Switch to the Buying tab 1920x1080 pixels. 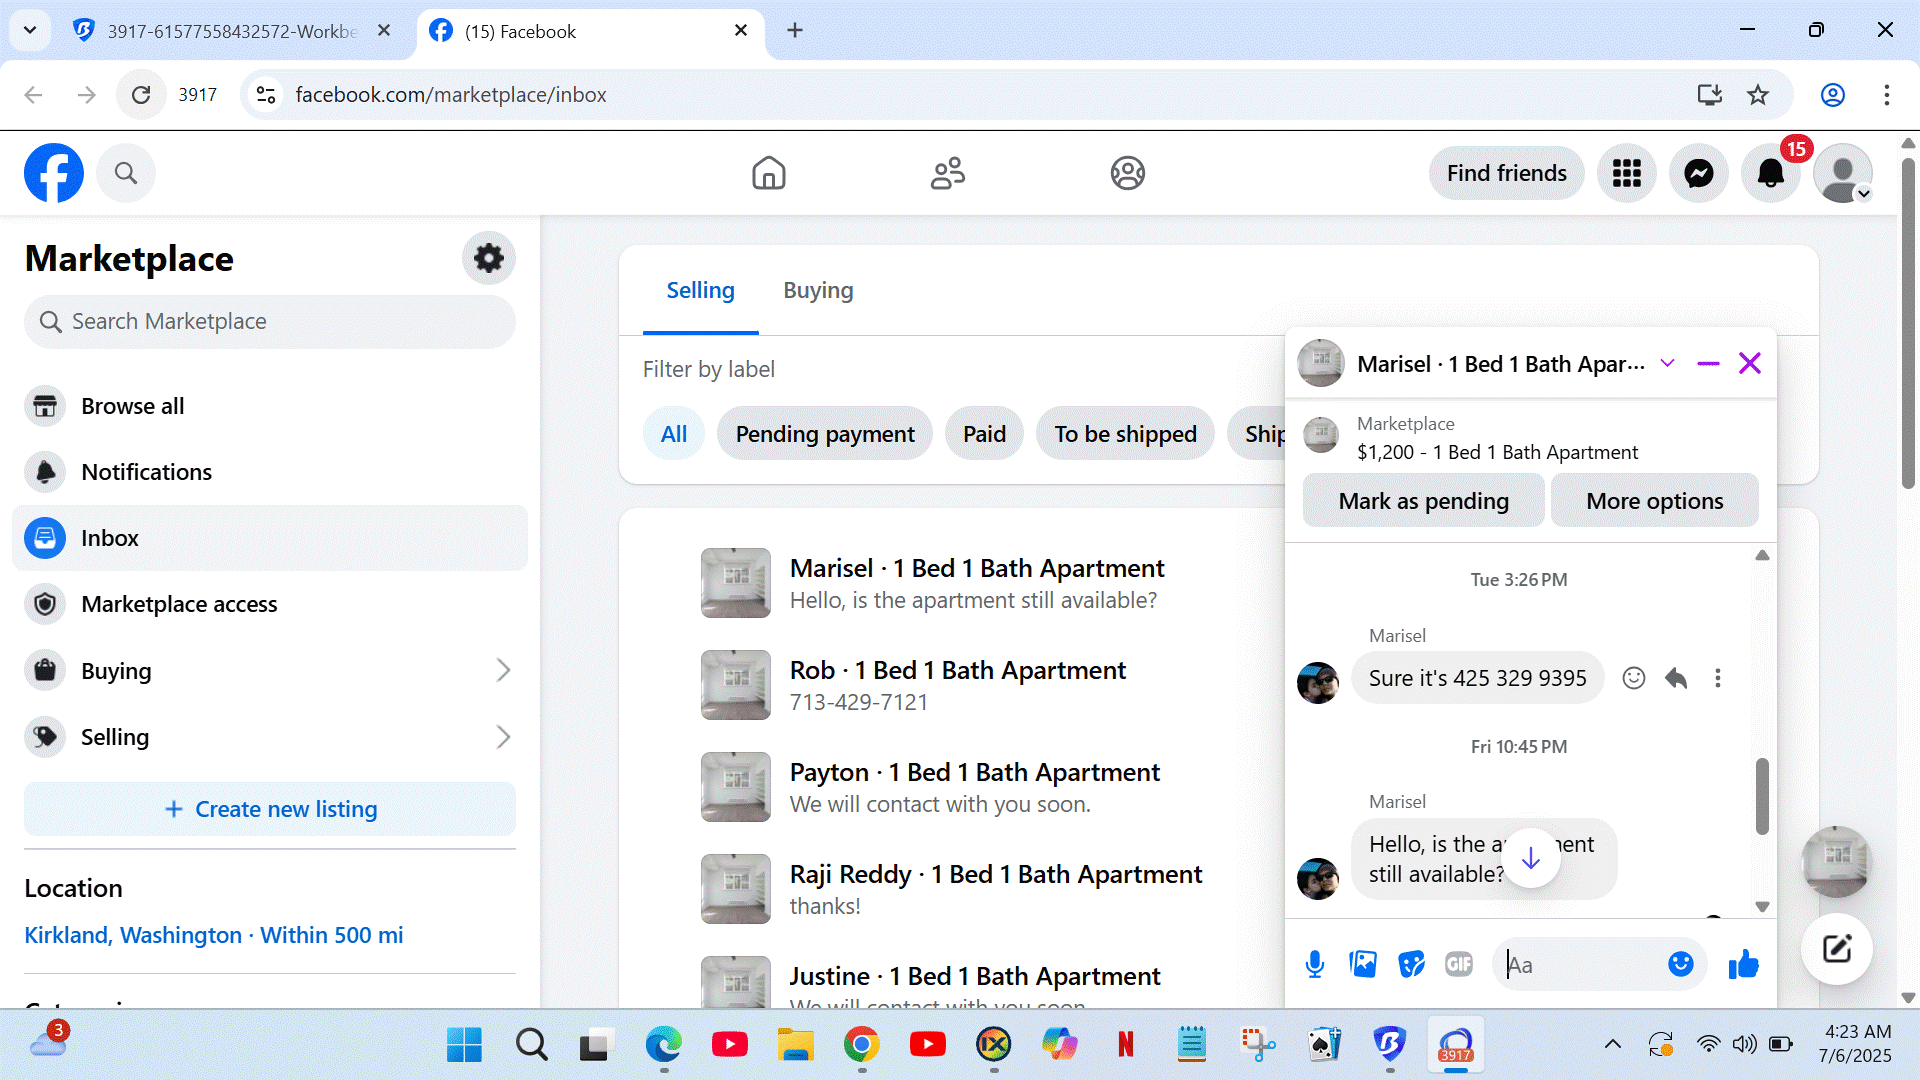coord(817,291)
